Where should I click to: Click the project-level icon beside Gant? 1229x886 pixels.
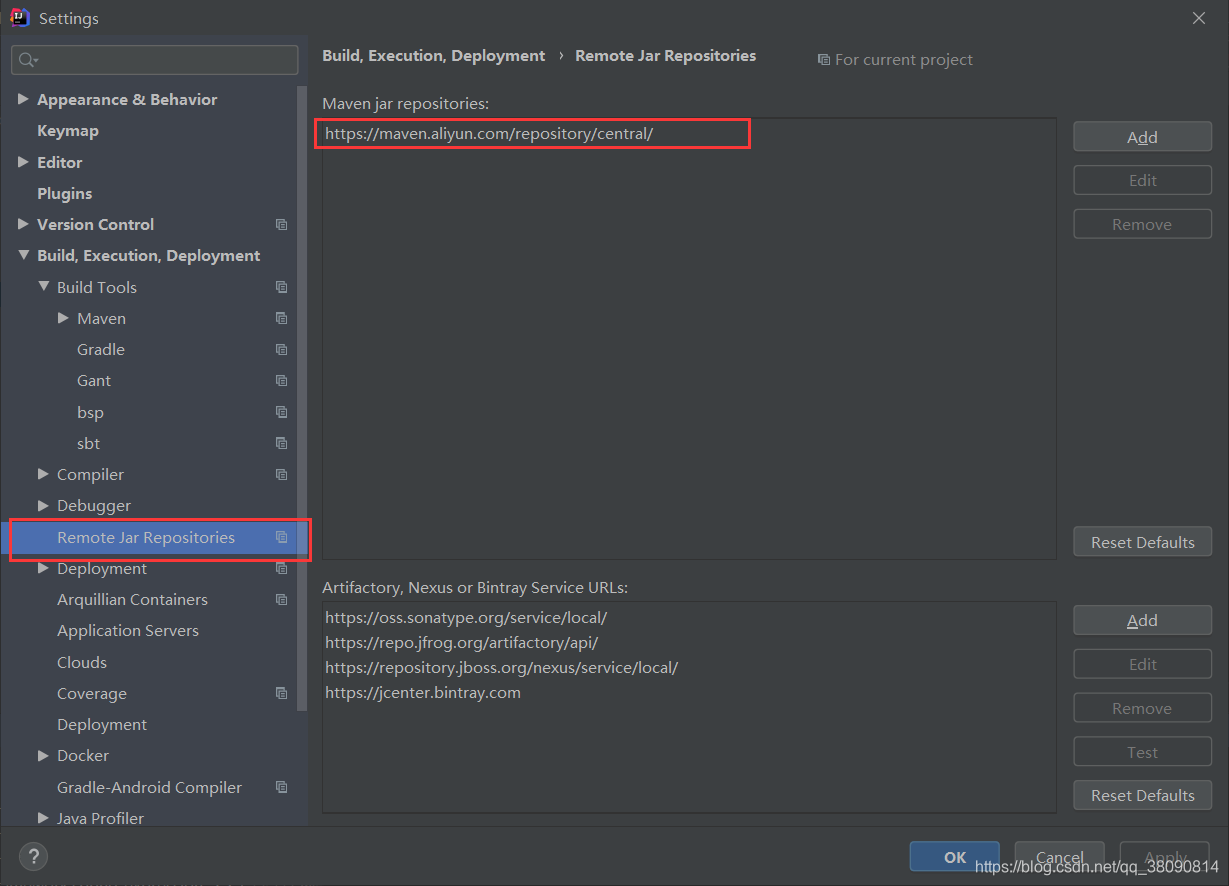281,381
